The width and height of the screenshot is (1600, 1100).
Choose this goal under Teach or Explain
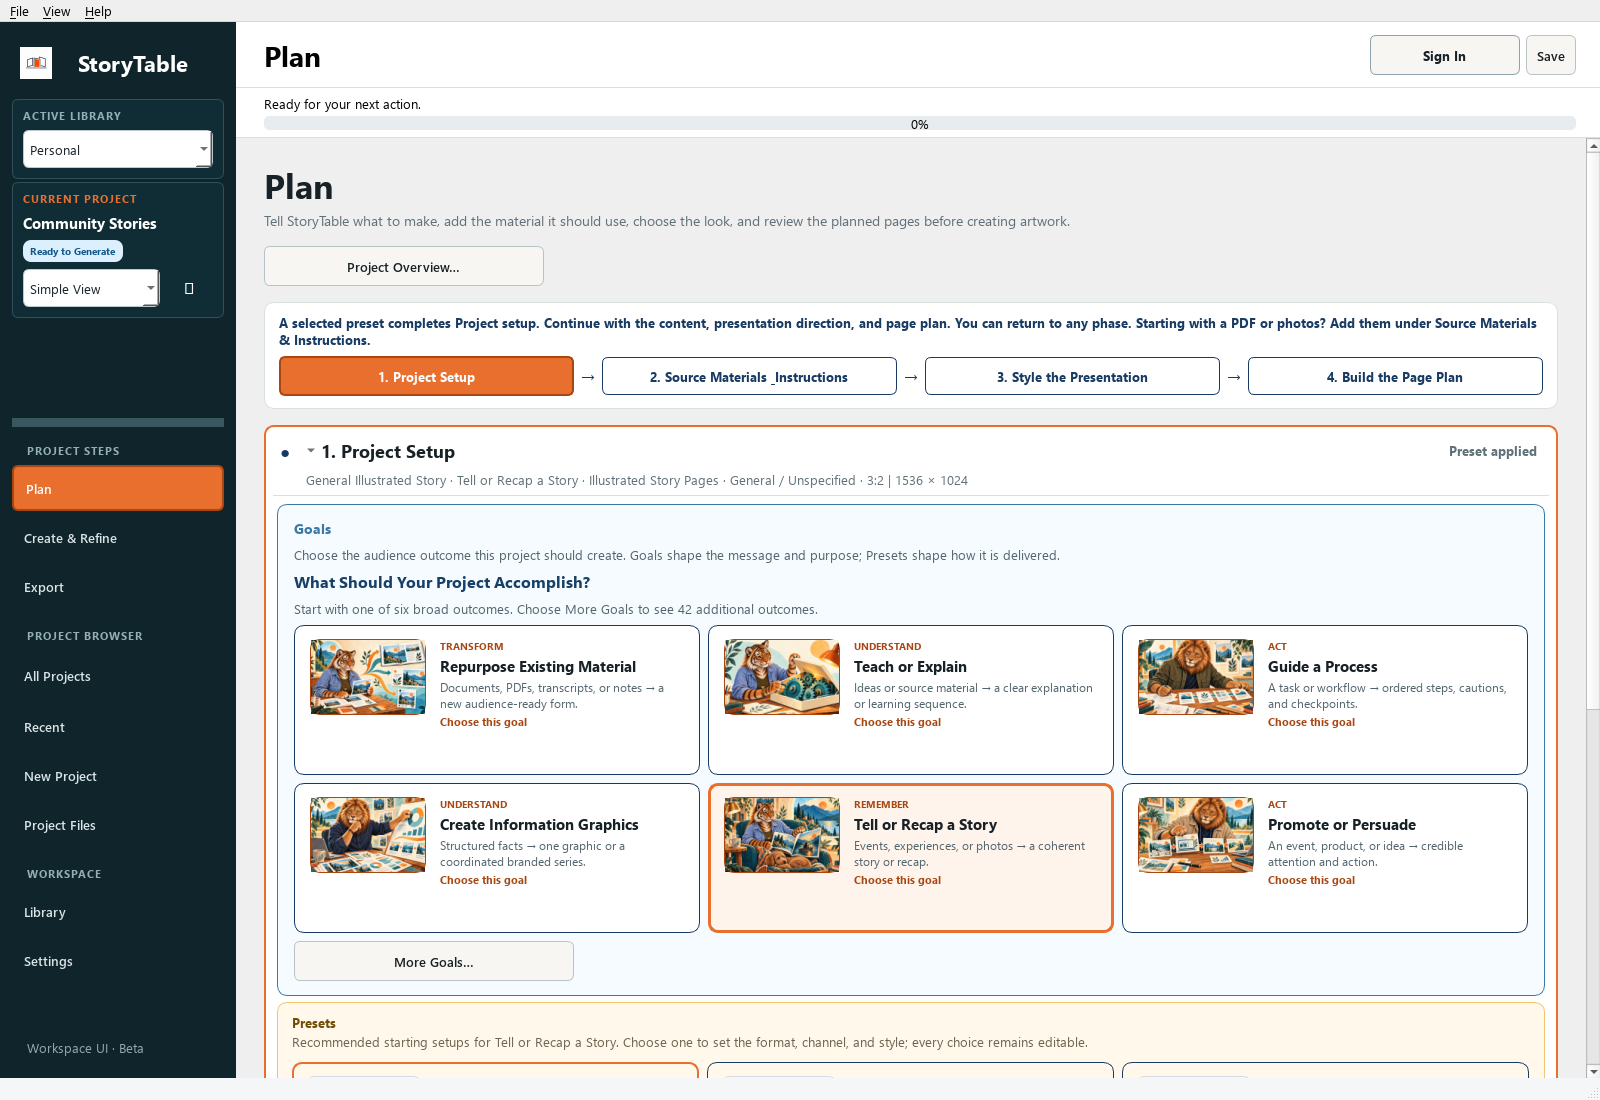(897, 722)
